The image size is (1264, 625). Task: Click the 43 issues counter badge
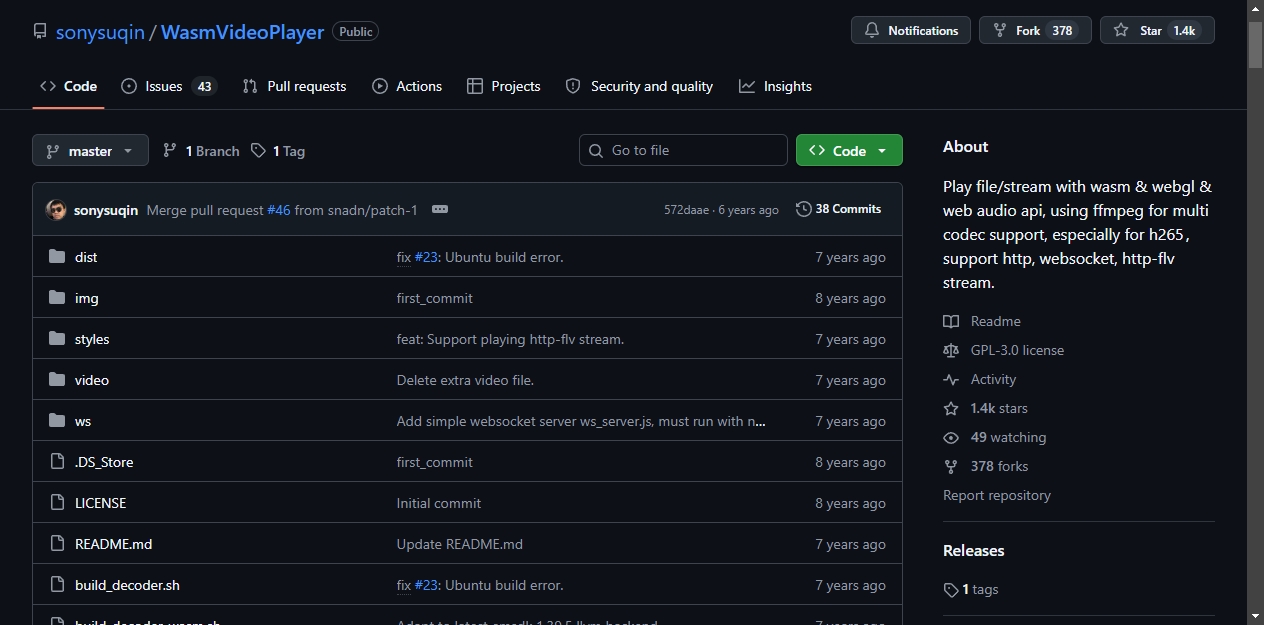point(204,86)
